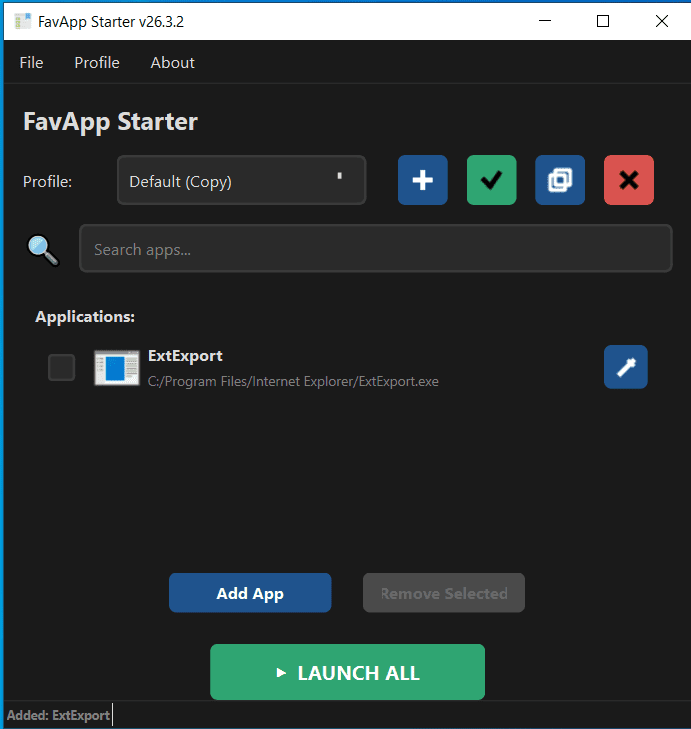Viewport: 691px width, 729px height.
Task: Click the ExtExport application thumbnail icon
Action: click(117, 367)
